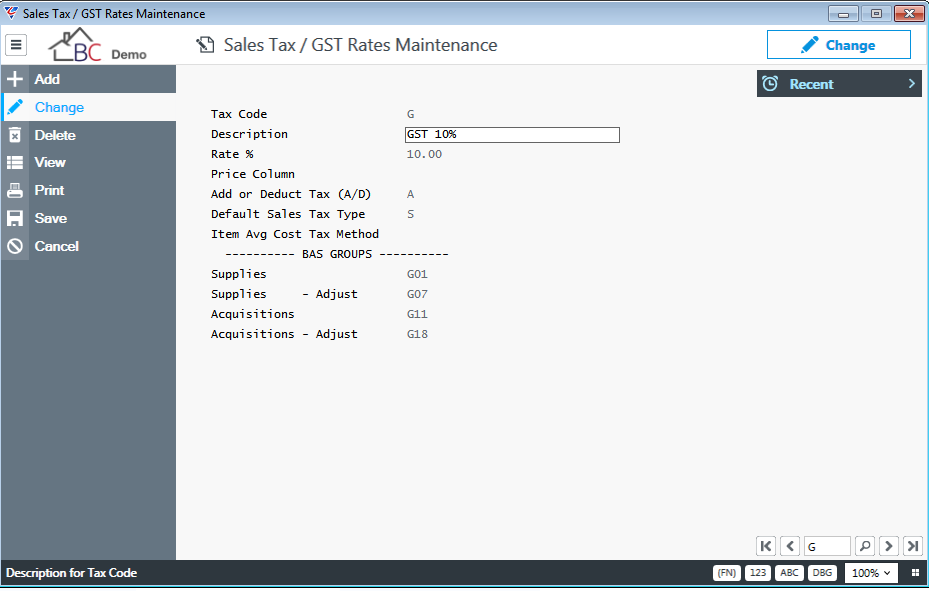Screen dimensions: 929x591
Task: Go to the last record
Action: click(x=913, y=546)
